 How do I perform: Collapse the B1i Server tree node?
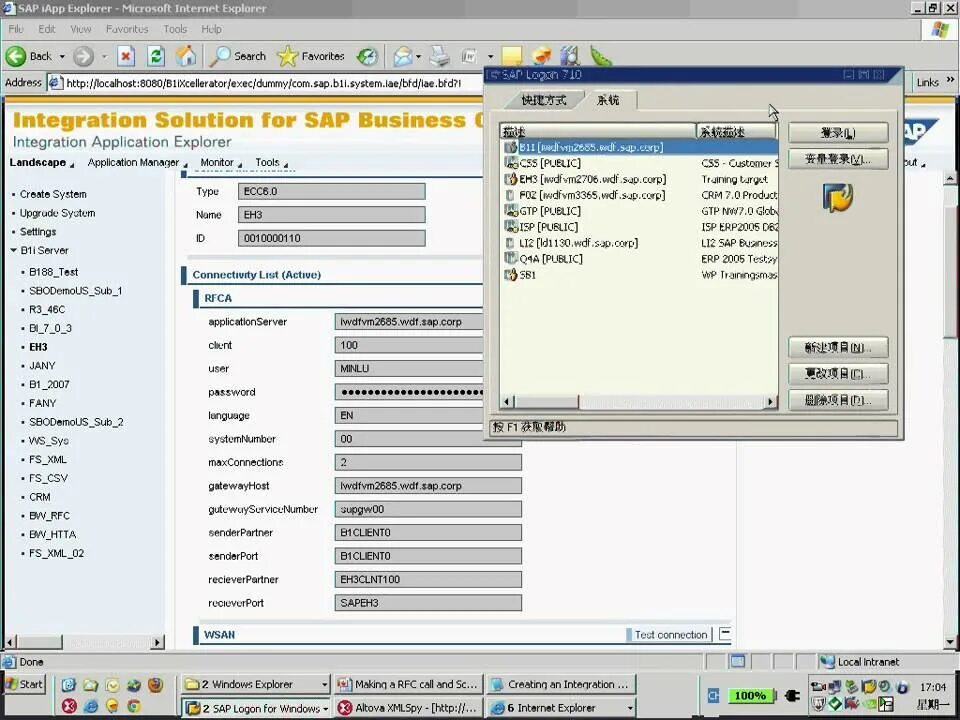point(13,250)
